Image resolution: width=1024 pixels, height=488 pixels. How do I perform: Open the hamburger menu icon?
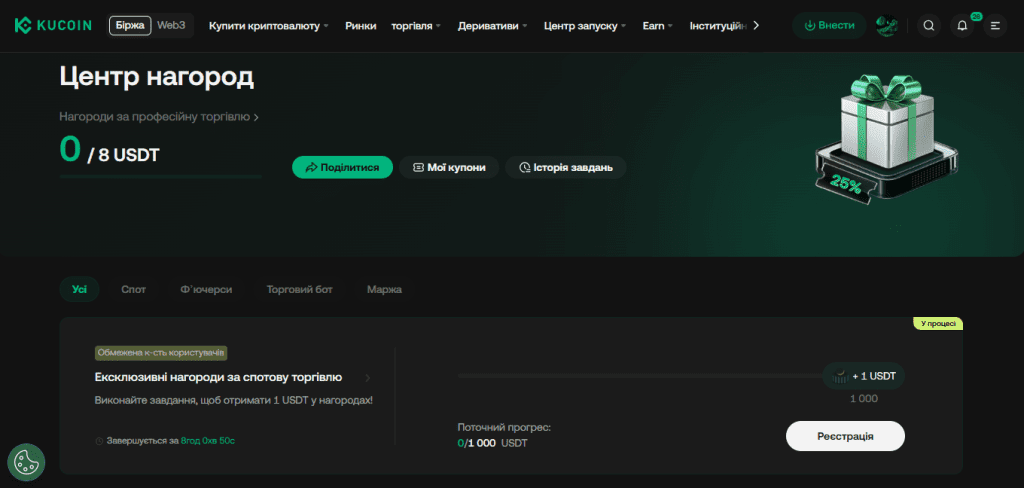point(995,25)
